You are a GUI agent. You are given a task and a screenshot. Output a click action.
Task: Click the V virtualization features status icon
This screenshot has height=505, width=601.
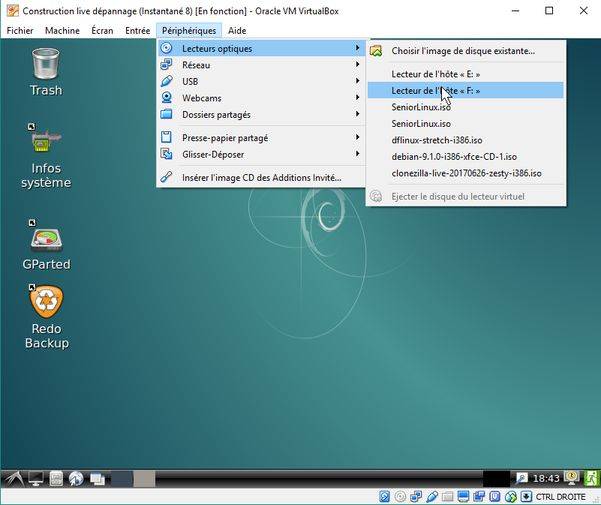click(x=494, y=497)
